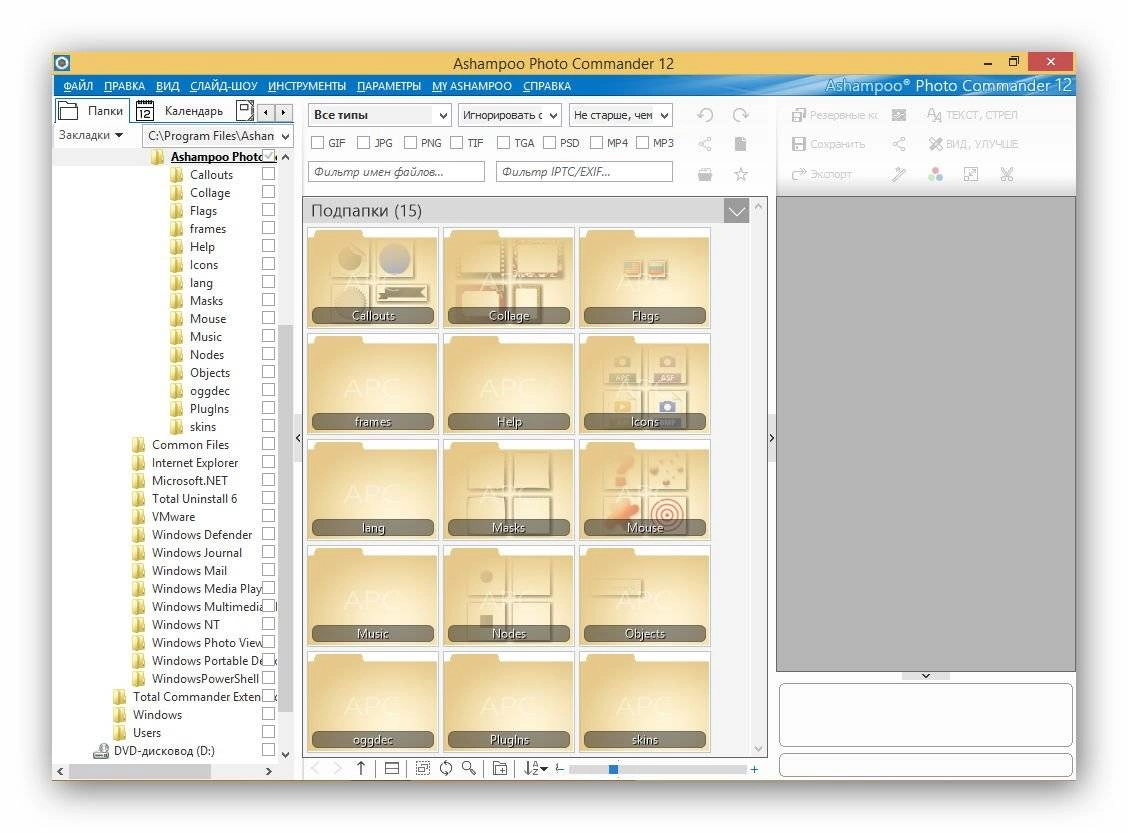Open the Закладки bookmarks dropdown

[x=91, y=135]
